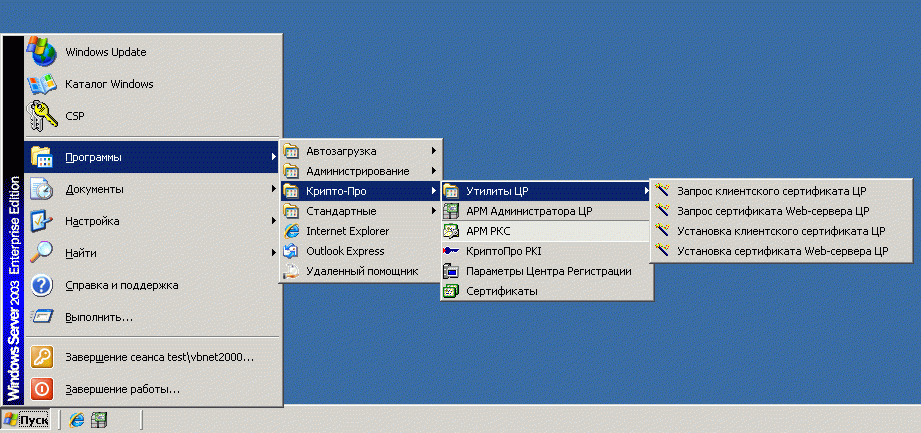Screen dimensions: 921x433
Task: Click the CSP keys icon
Action: coord(42,116)
